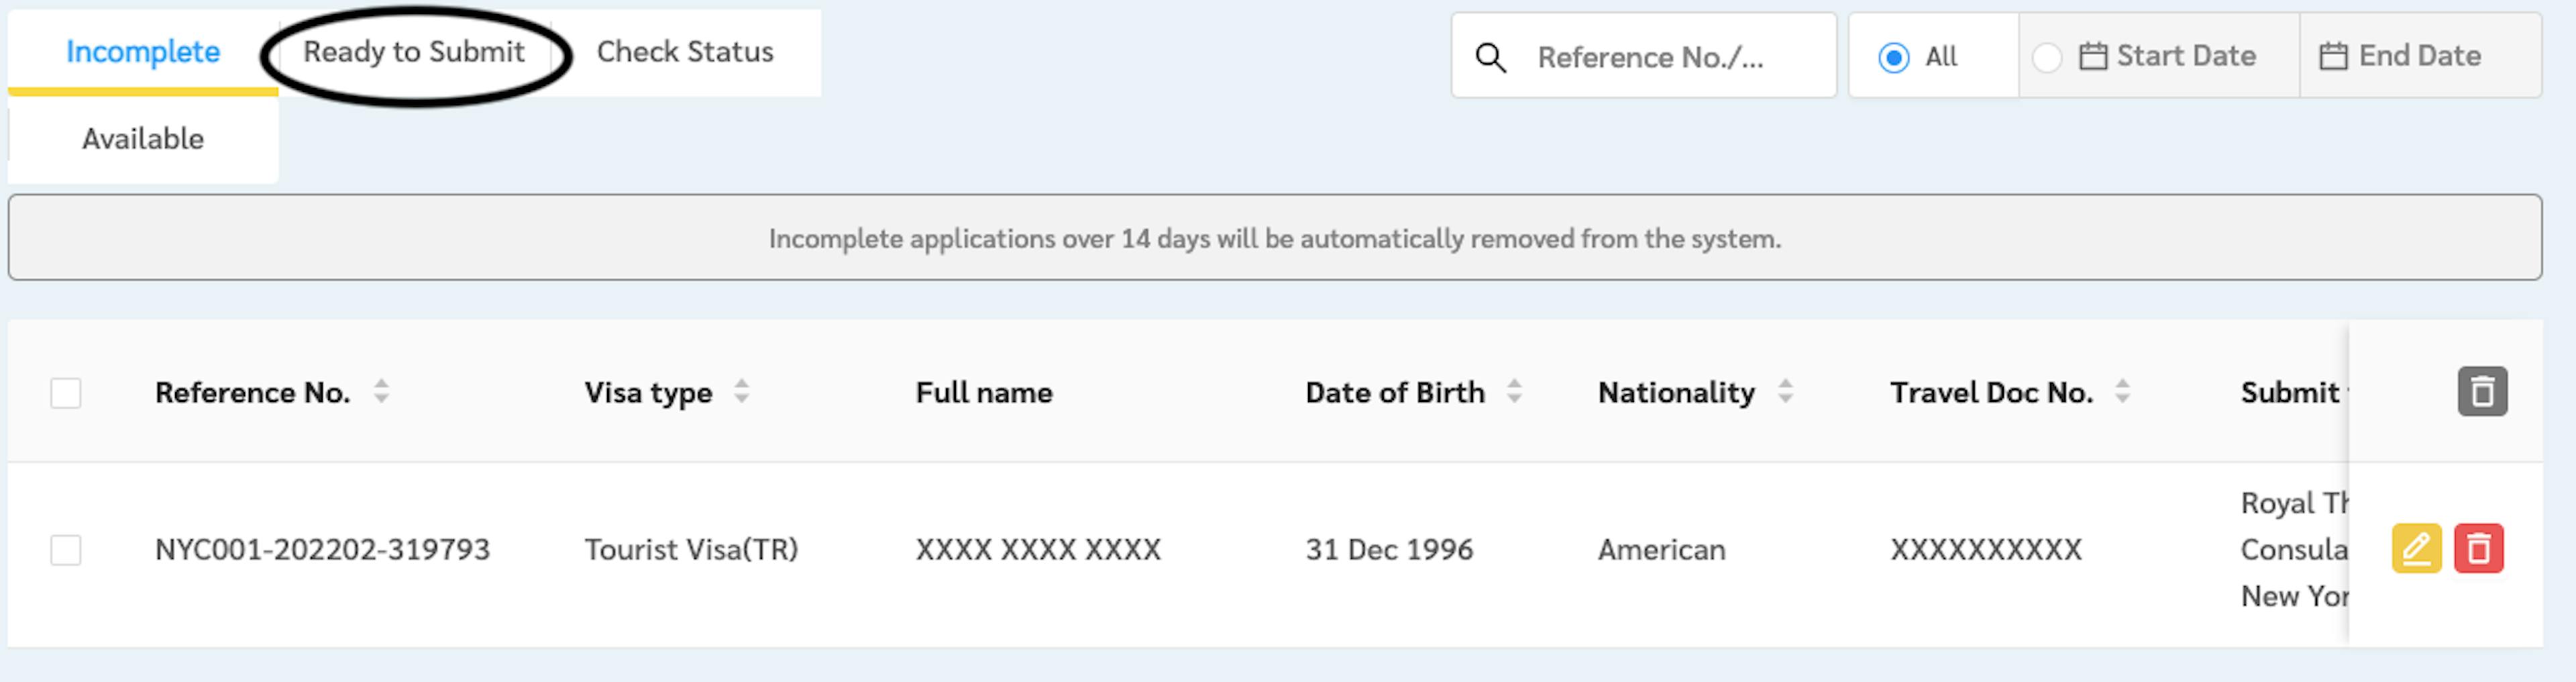
Task: Tick the select-all header checkbox
Action: pos(66,392)
